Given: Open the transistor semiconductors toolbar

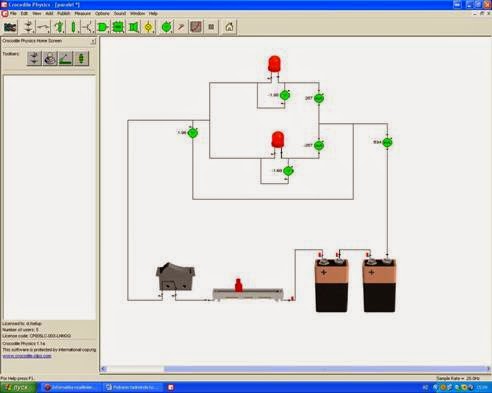Looking at the screenshot, I should pos(88,27).
